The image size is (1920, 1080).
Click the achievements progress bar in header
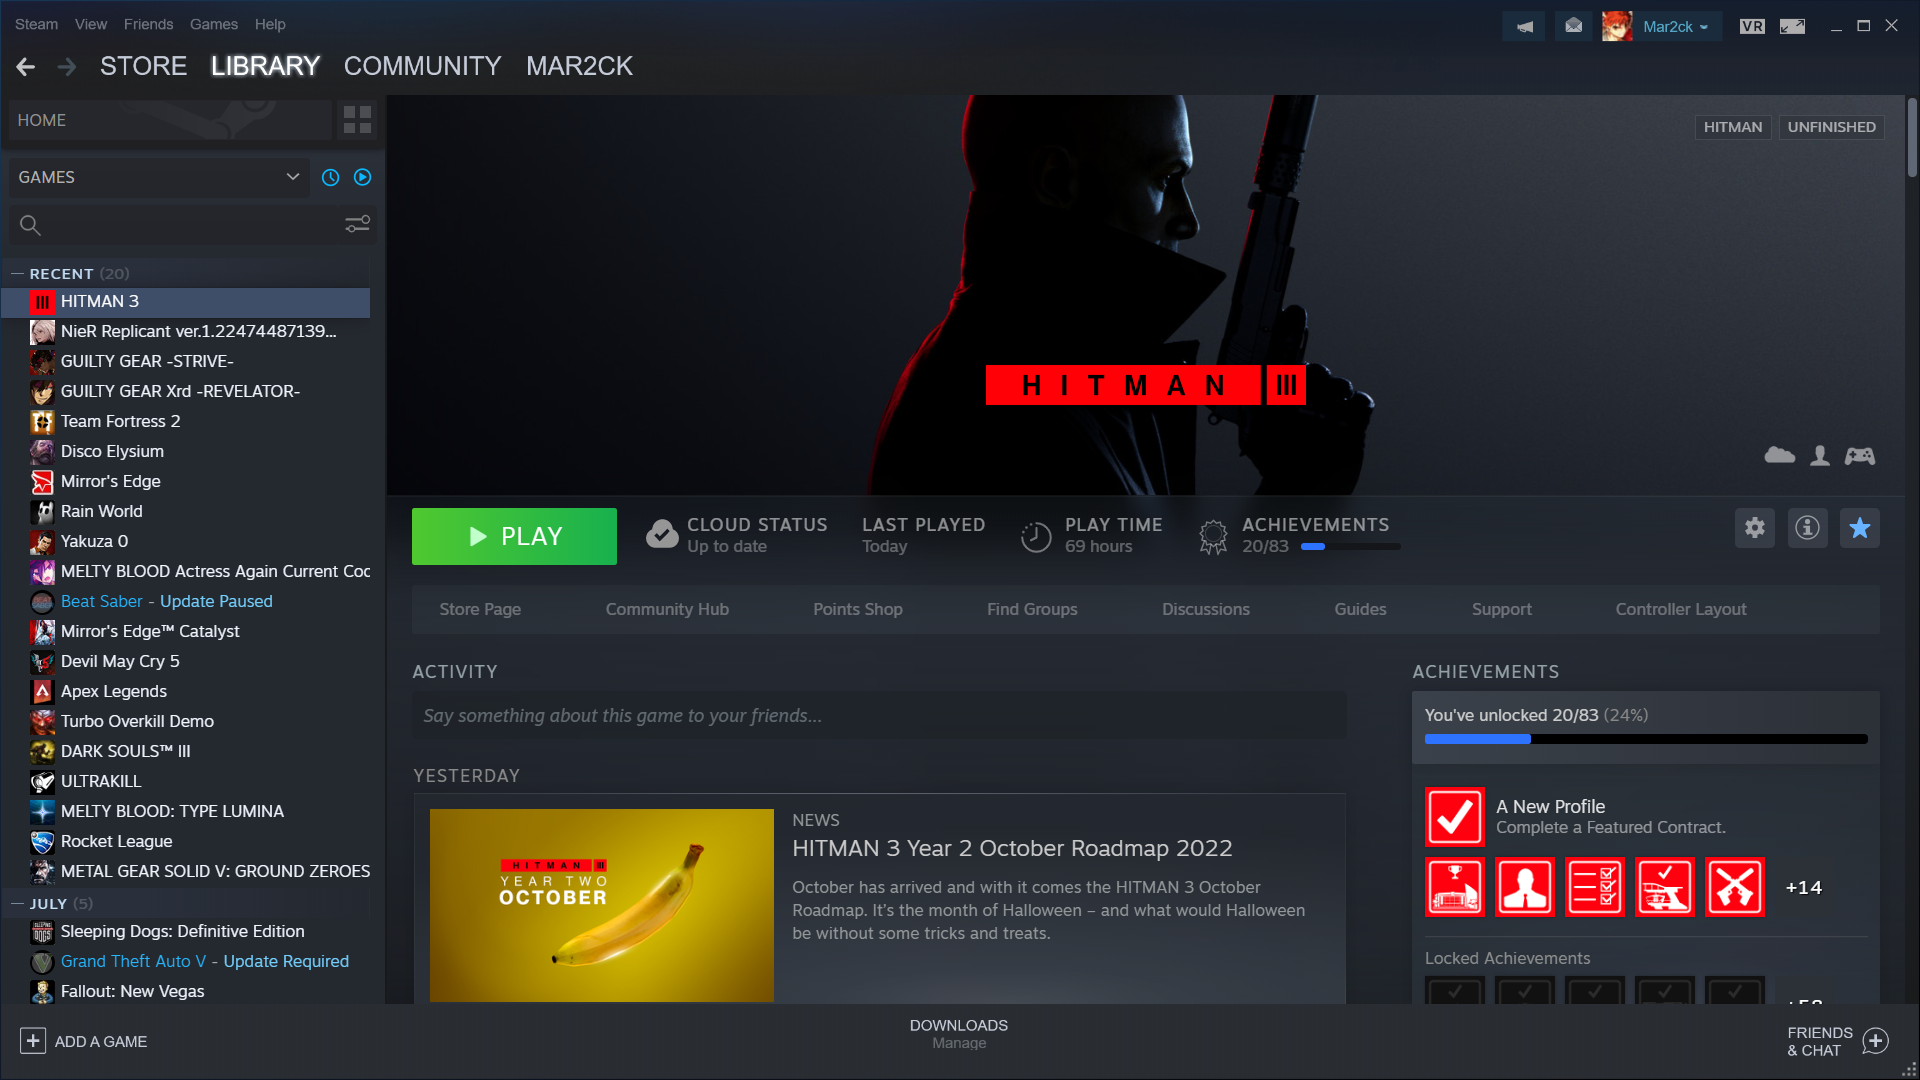(x=1350, y=547)
